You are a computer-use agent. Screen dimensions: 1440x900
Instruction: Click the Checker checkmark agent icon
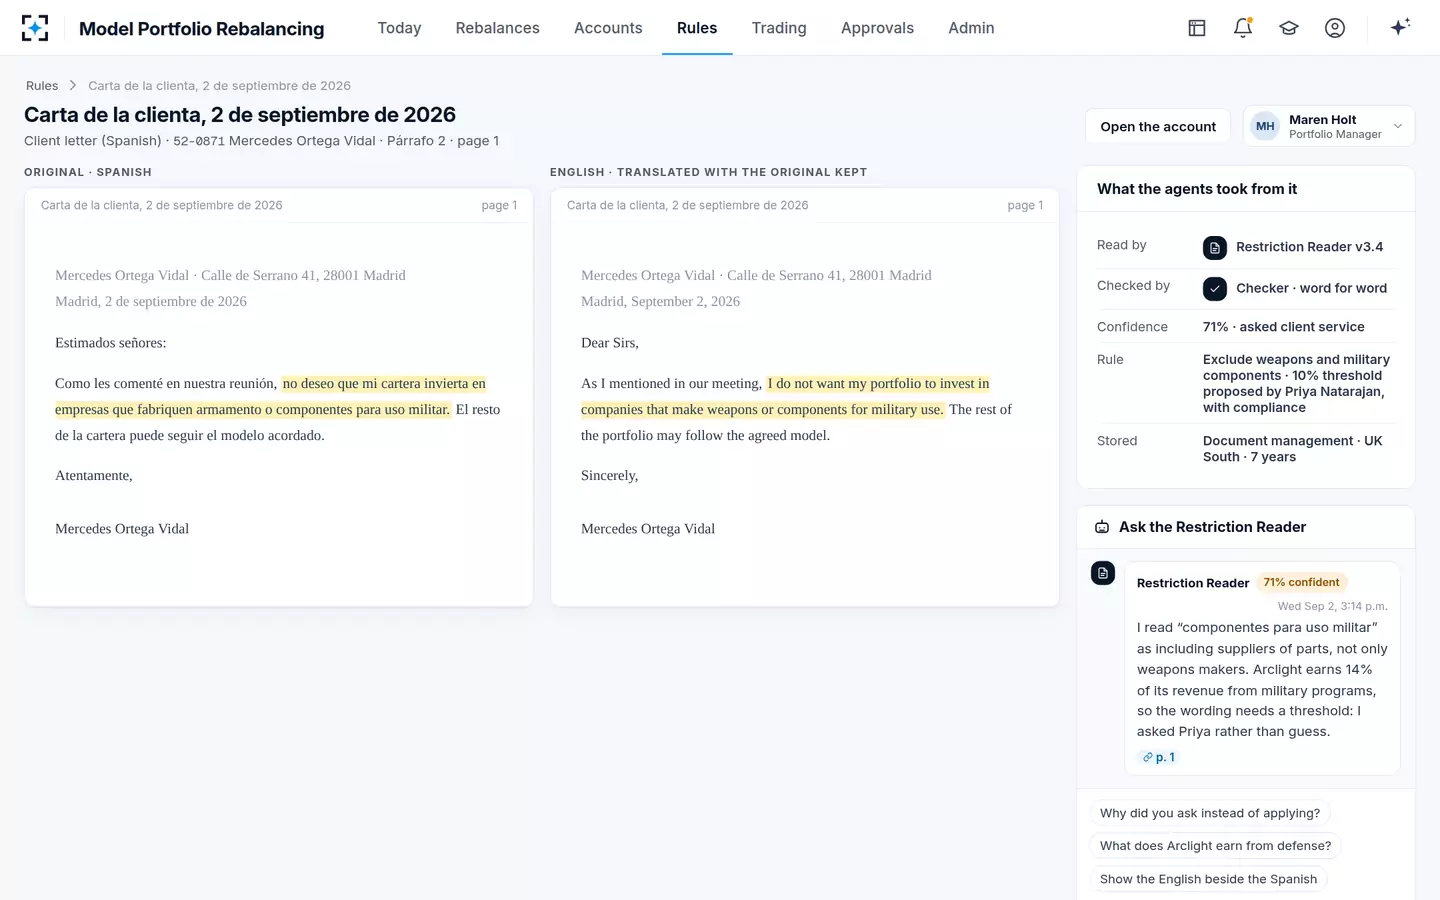[1215, 288]
